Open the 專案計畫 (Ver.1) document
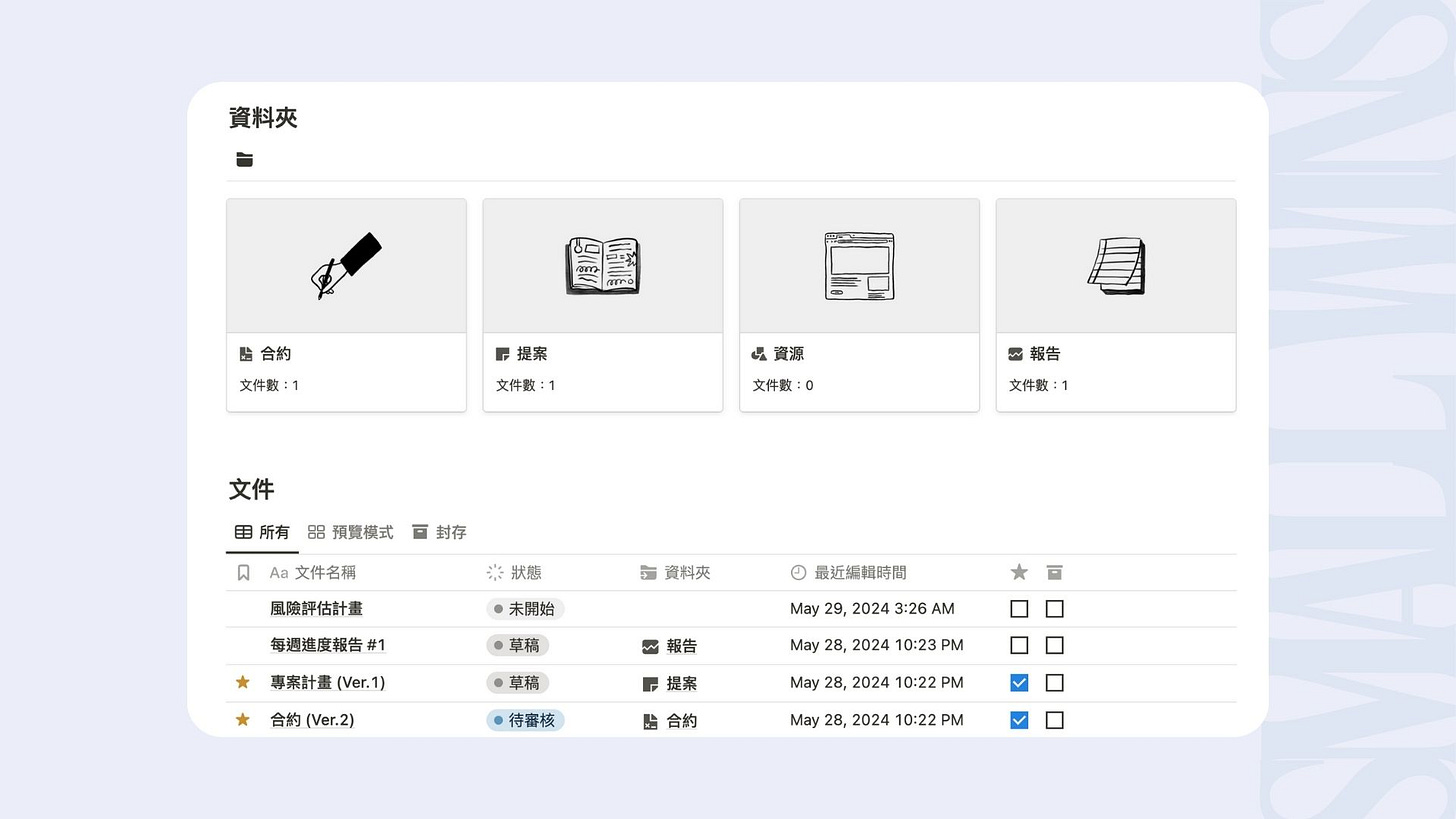 328,683
